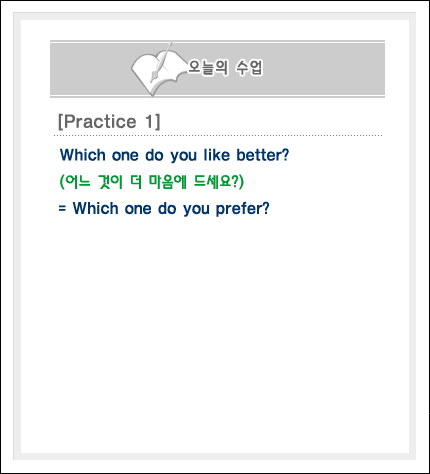The height and width of the screenshot is (474, 430).
Task: Click the pen nib in the header icon
Action: point(154,76)
